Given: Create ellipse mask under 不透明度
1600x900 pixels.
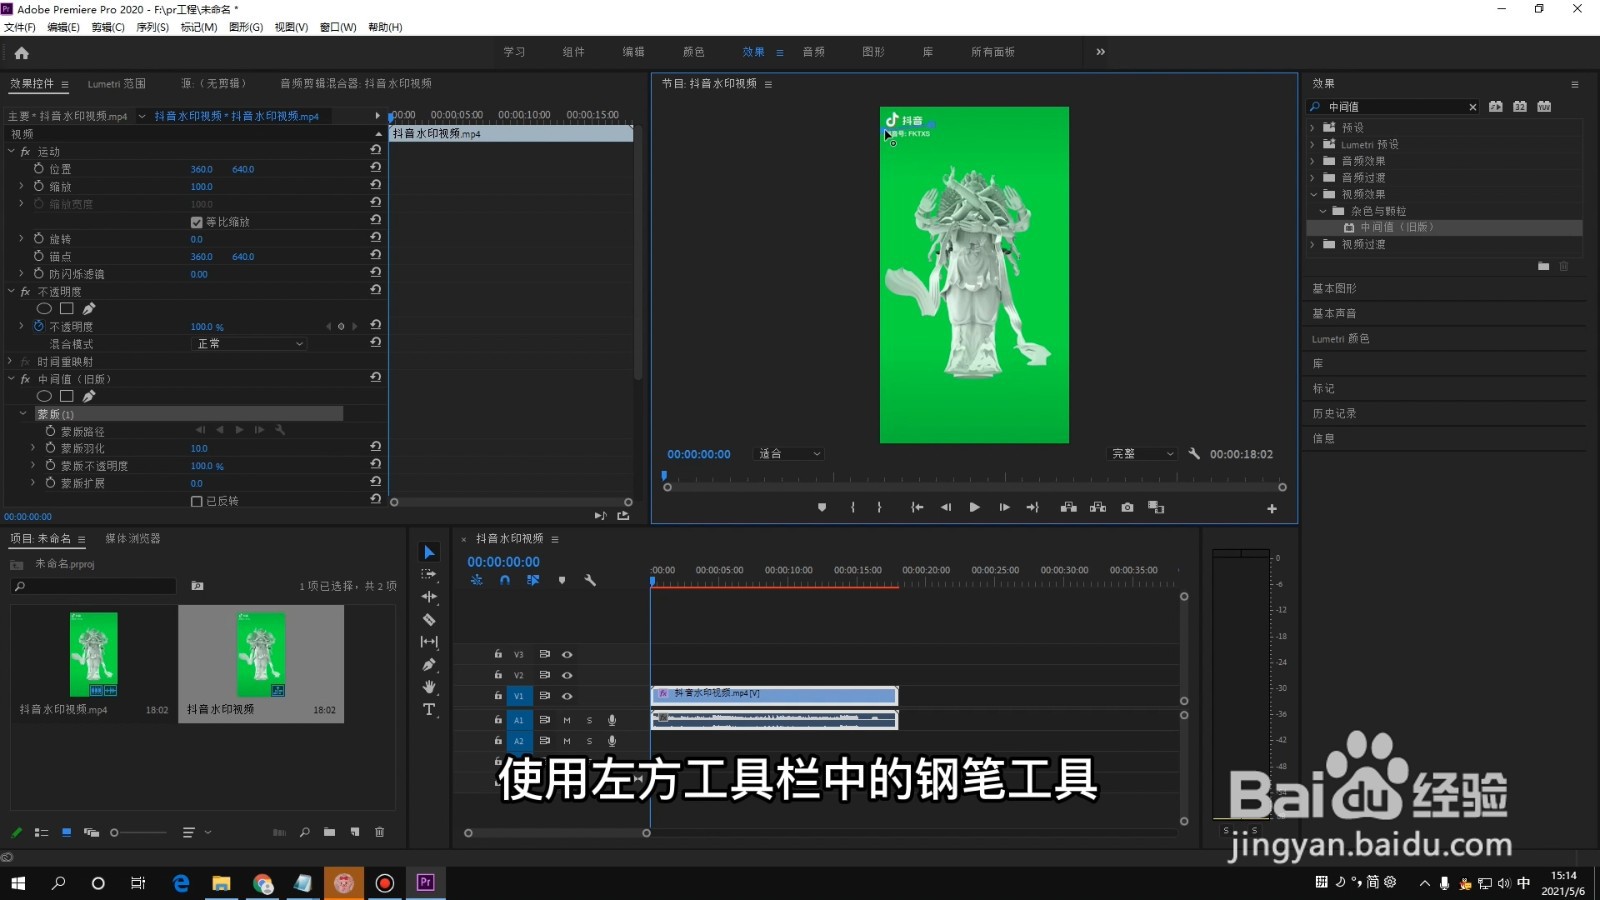Looking at the screenshot, I should click(44, 309).
